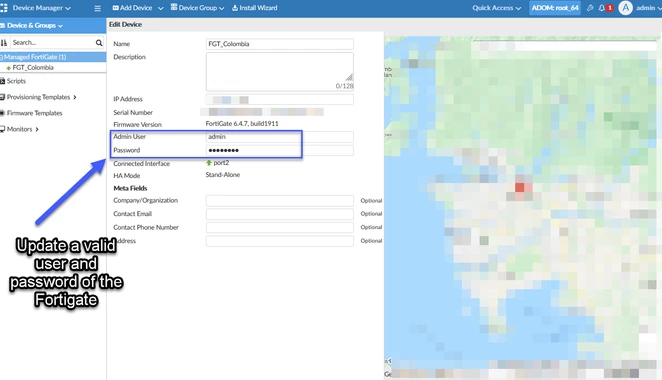Click the Contact Phone Number field
This screenshot has width=662, height=380.
pyautogui.click(x=279, y=228)
